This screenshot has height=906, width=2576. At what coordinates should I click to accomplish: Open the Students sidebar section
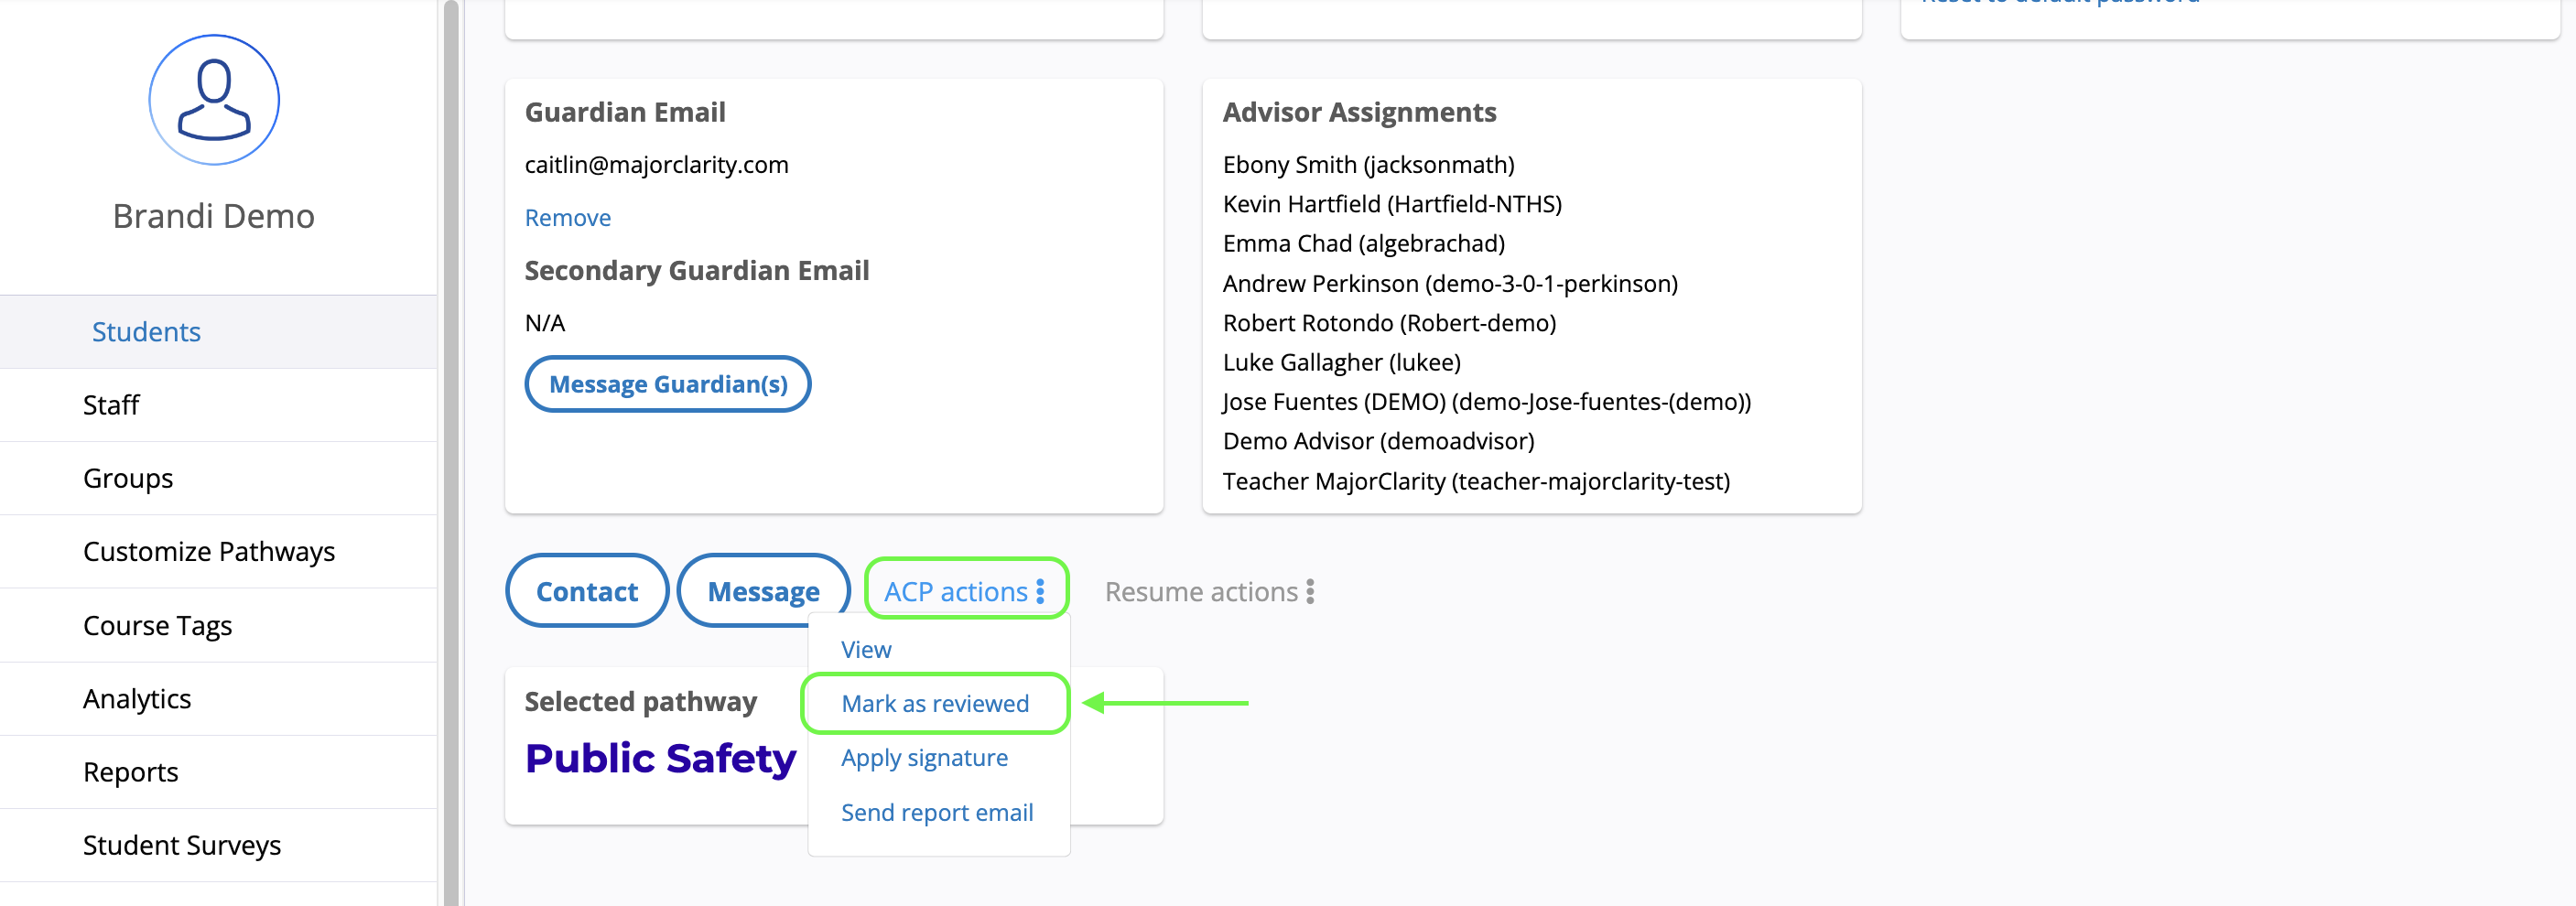(x=146, y=332)
